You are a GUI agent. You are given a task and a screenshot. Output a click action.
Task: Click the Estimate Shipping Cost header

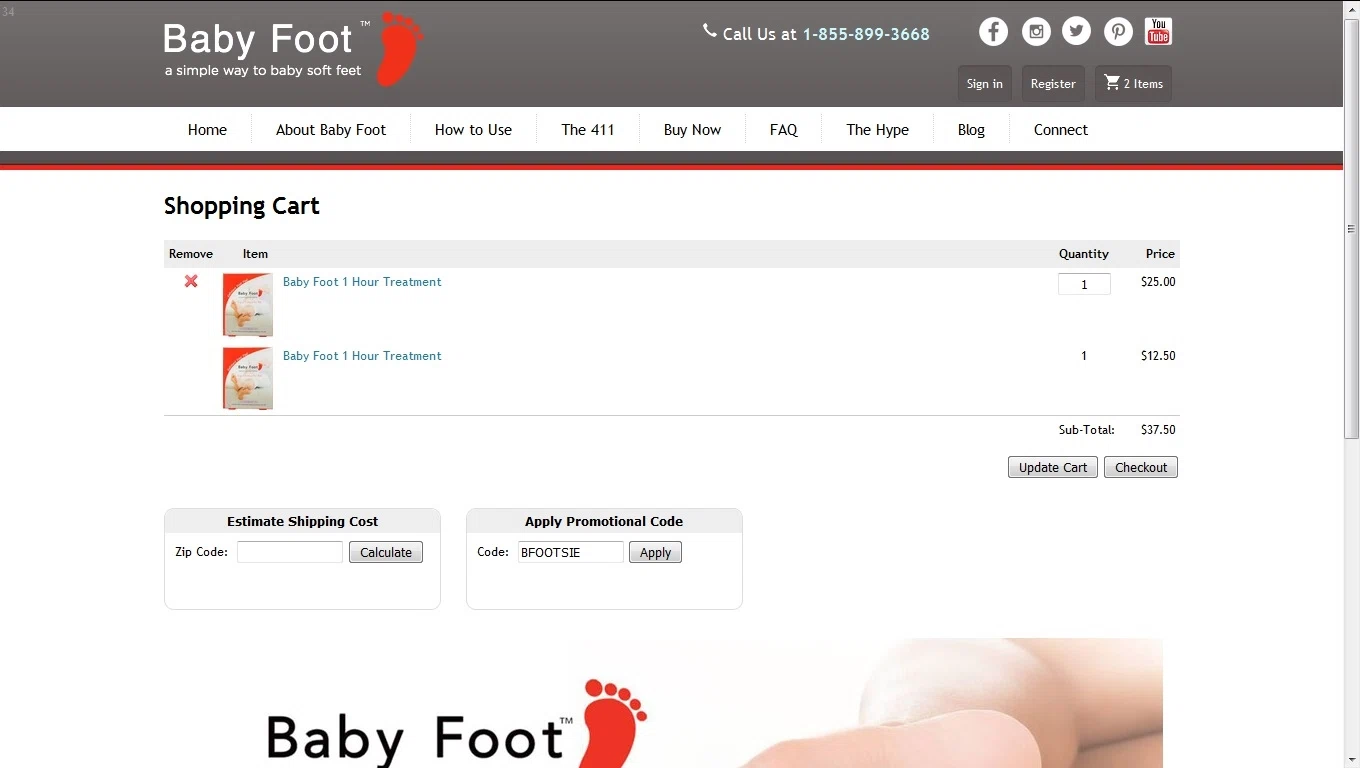click(x=302, y=521)
